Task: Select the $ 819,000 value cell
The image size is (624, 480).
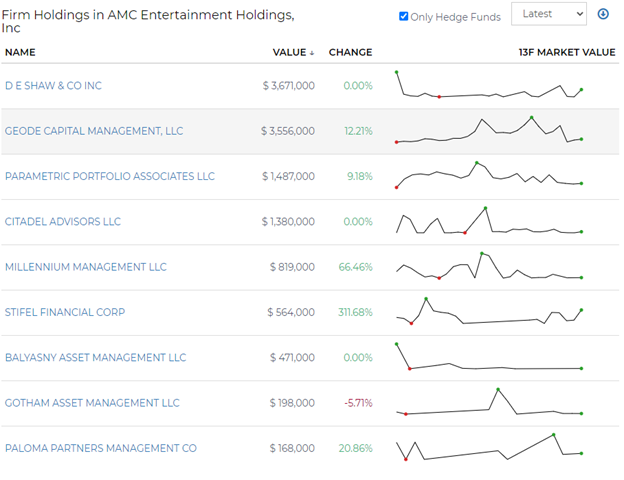Action: pyautogui.click(x=292, y=267)
